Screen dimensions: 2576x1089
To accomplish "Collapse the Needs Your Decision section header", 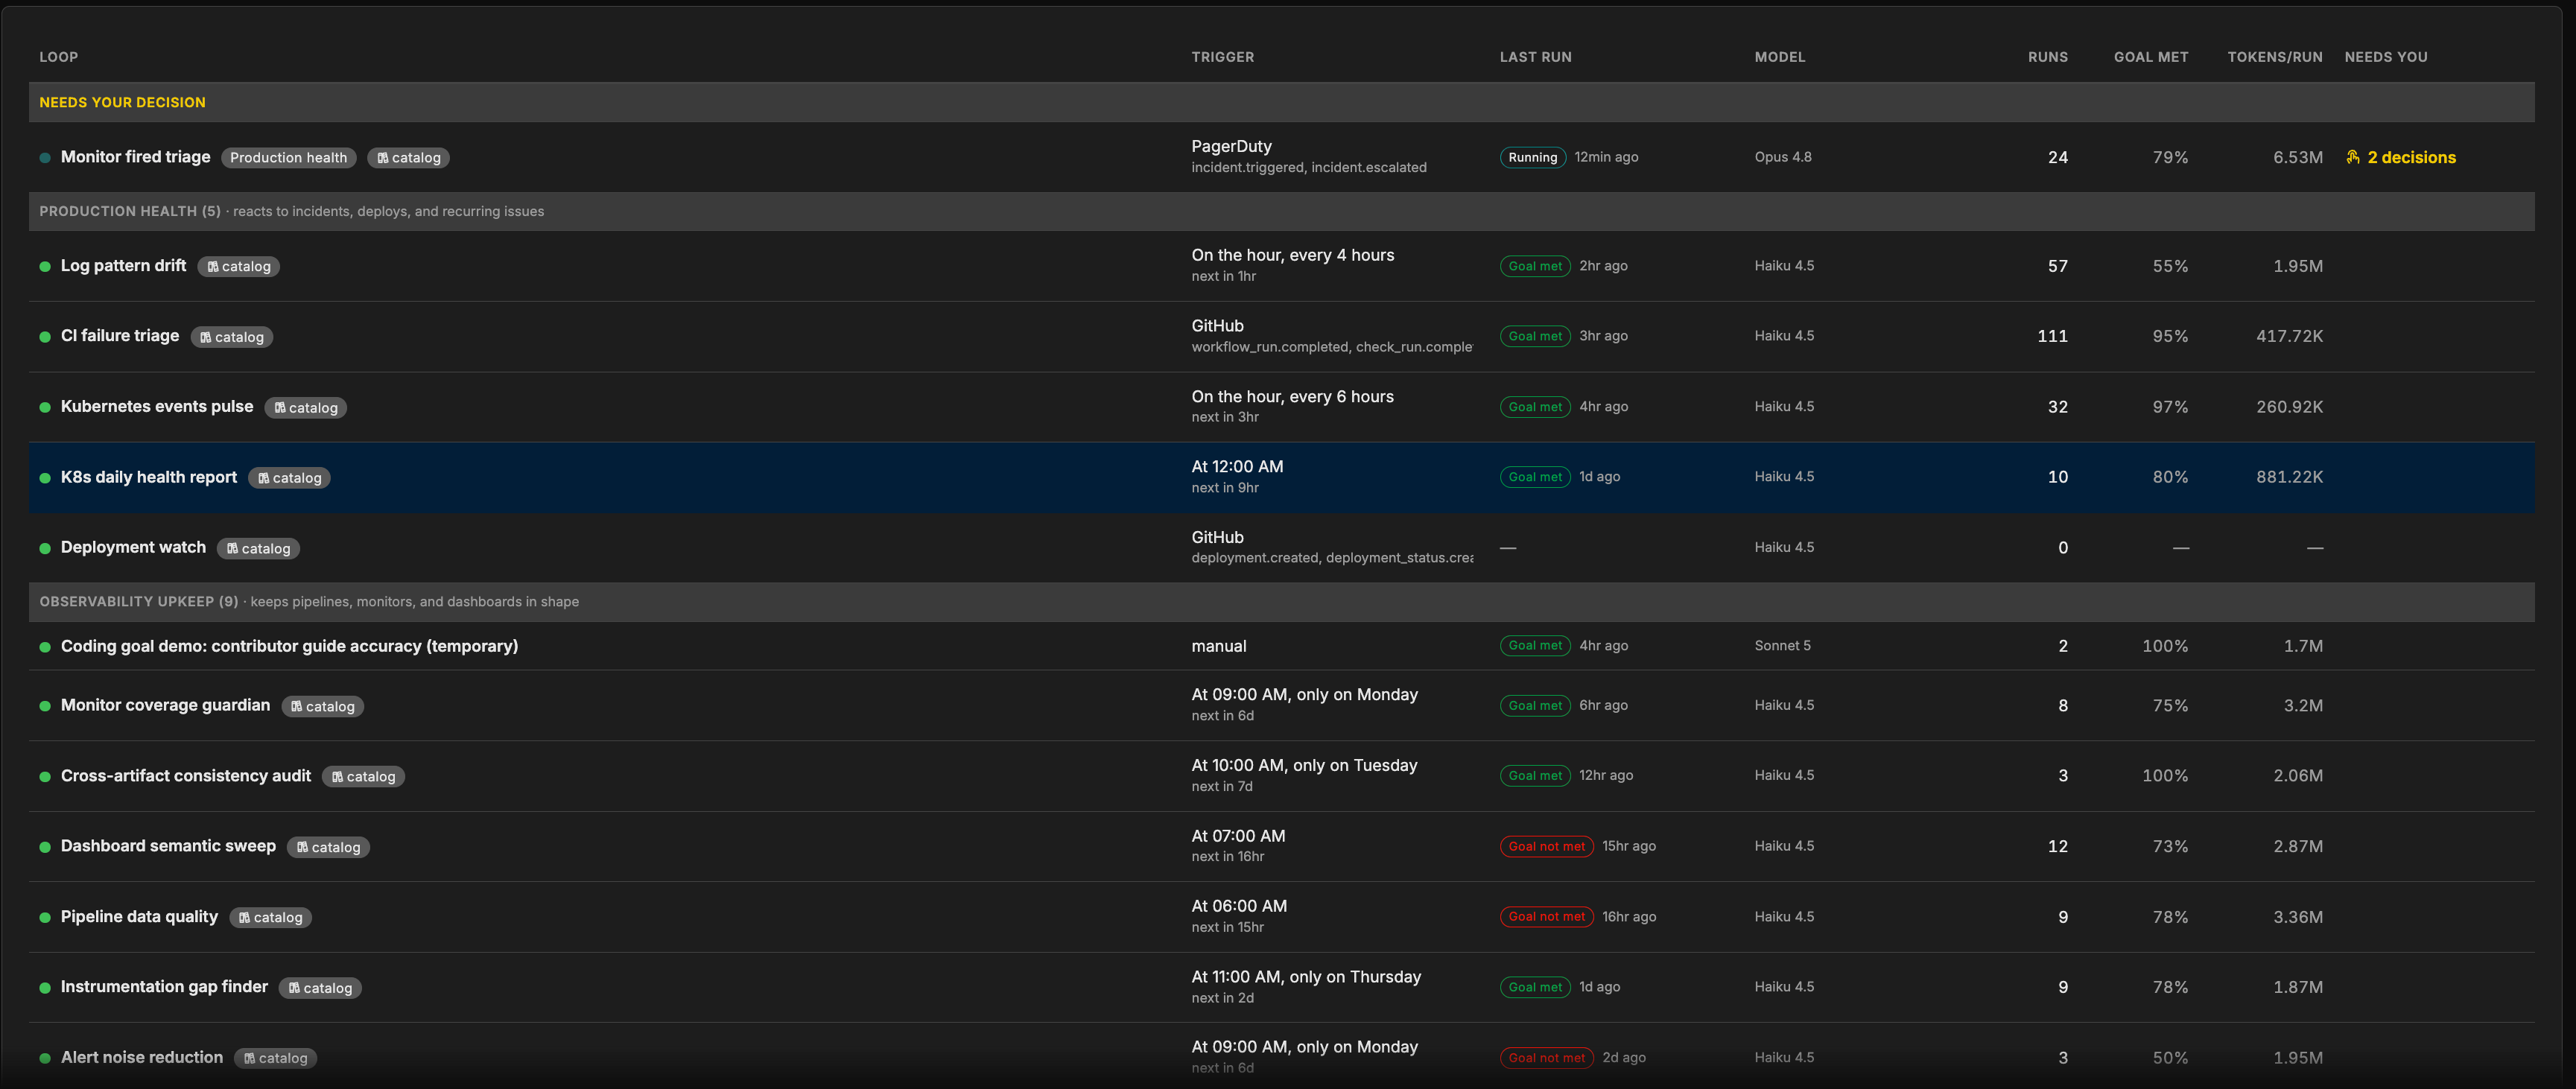I will point(1281,102).
